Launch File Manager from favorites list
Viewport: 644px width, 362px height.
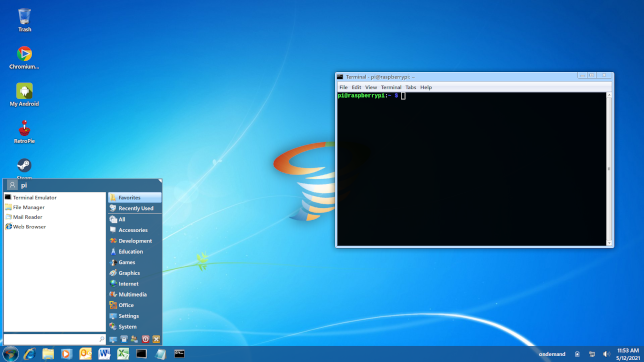55,208
